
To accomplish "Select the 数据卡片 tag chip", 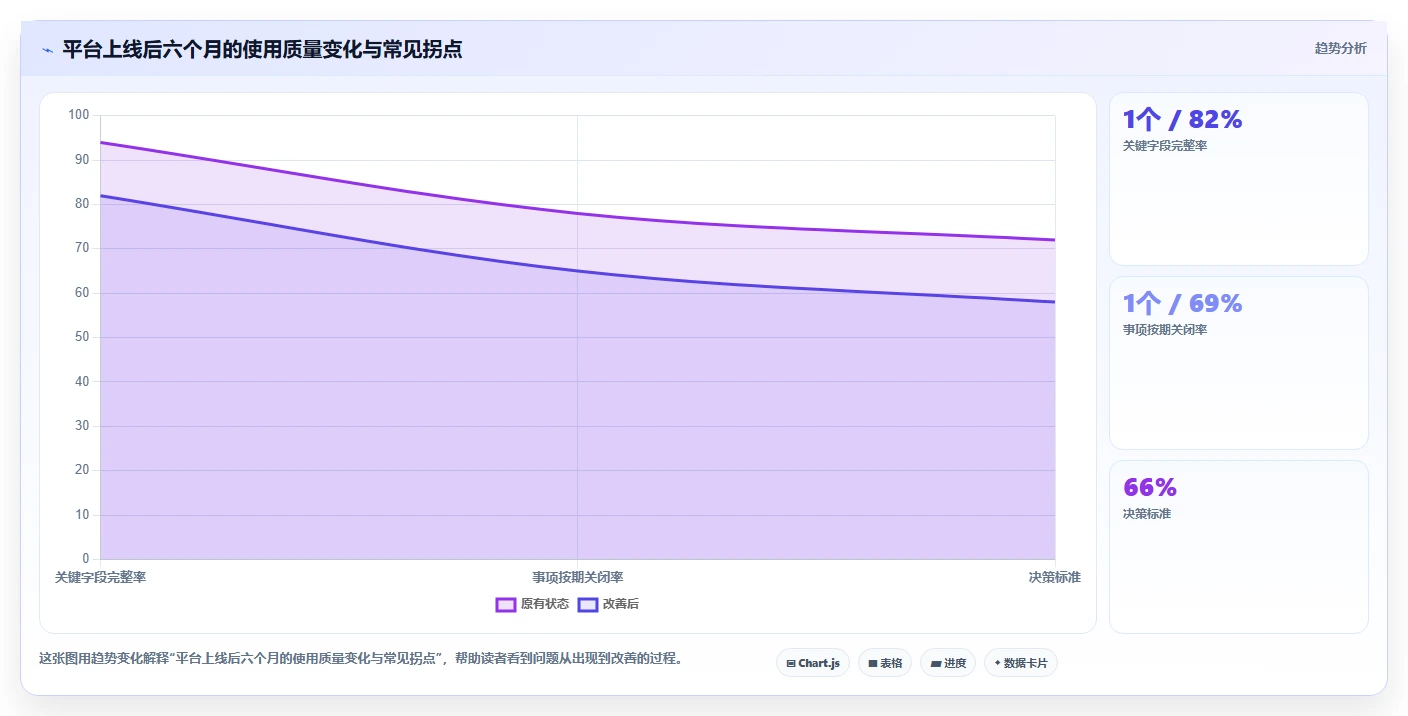I will click(x=1021, y=663).
